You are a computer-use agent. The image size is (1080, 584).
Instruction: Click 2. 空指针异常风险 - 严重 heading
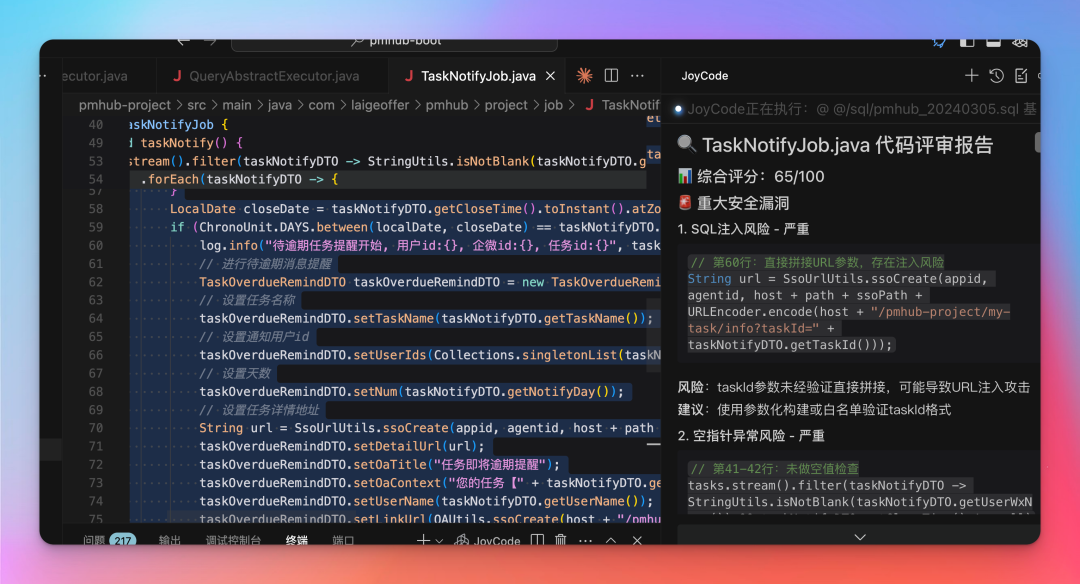click(x=751, y=435)
